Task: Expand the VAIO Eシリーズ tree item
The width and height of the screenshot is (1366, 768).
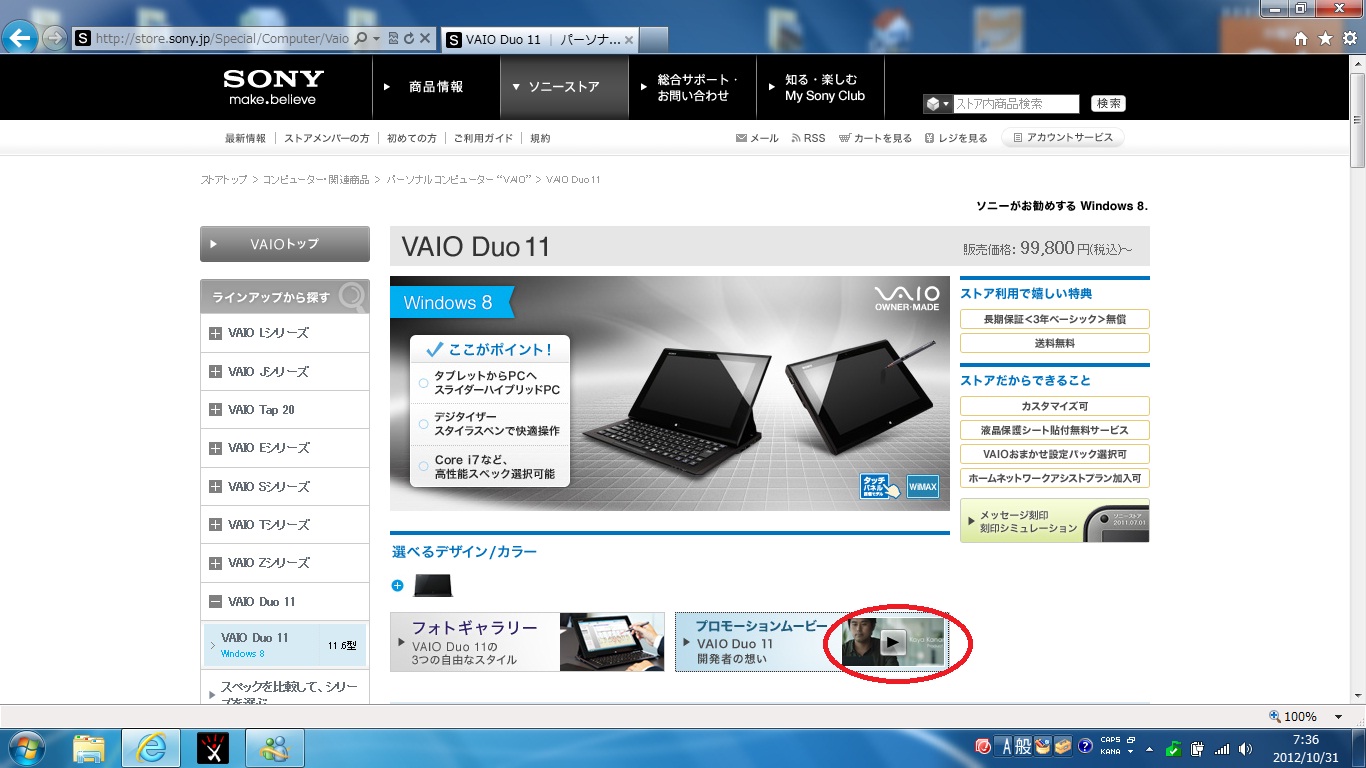Action: click(215, 448)
